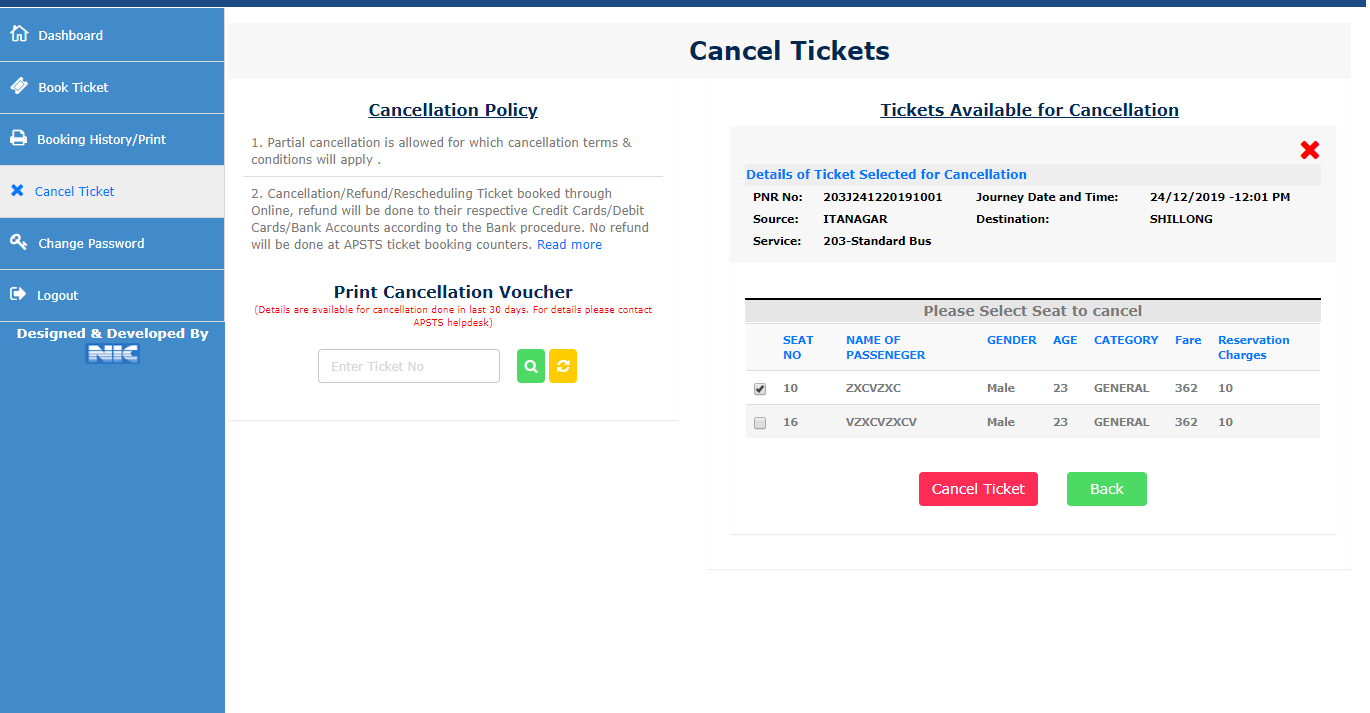Close ticket details with red X

pyautogui.click(x=1309, y=150)
